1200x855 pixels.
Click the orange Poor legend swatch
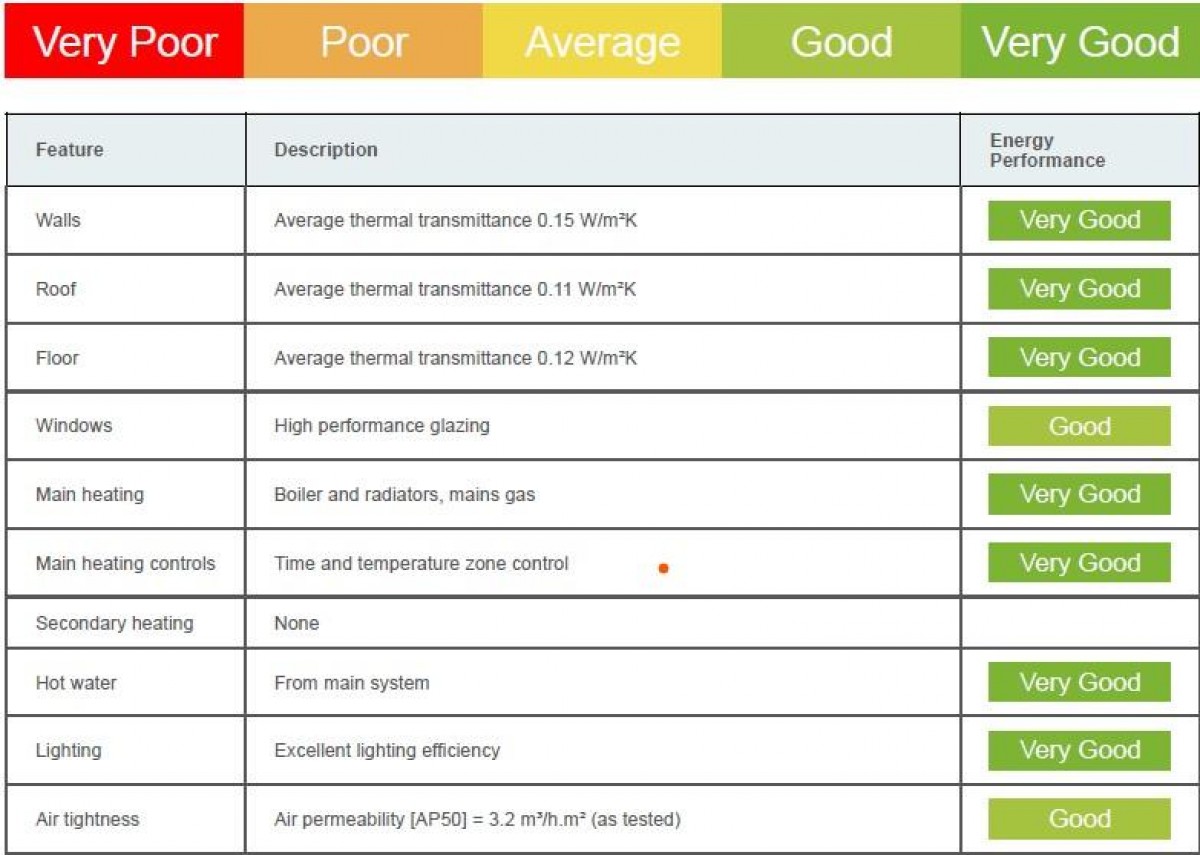363,41
